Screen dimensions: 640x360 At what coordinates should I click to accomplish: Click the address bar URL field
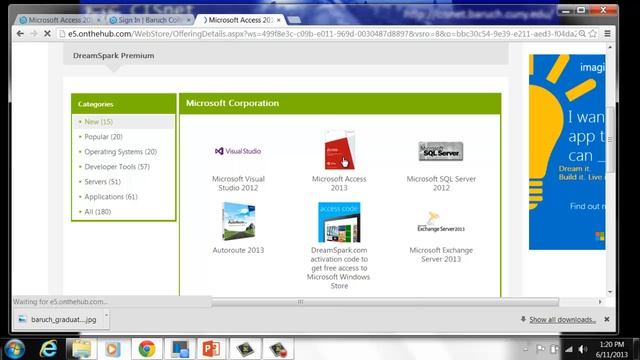(x=322, y=34)
